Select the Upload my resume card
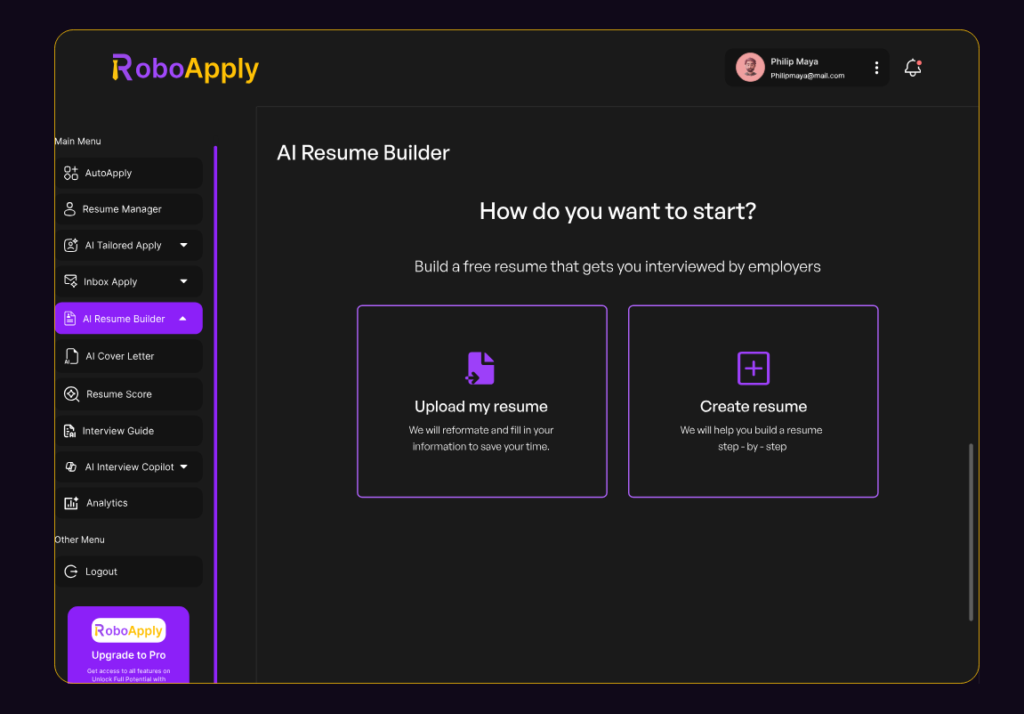 482,401
